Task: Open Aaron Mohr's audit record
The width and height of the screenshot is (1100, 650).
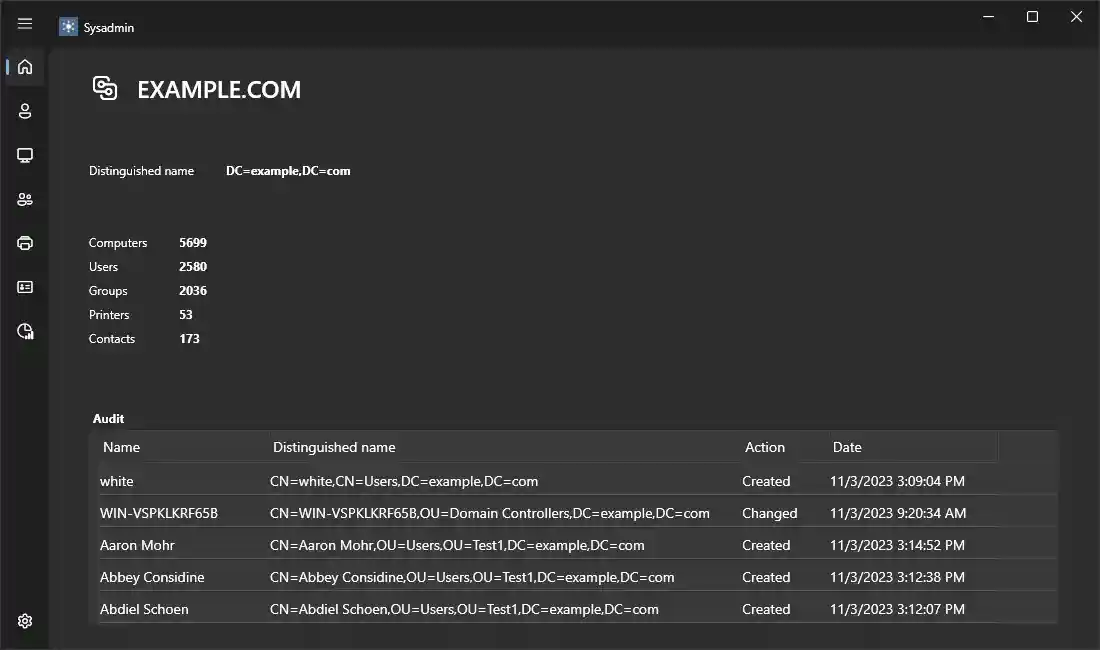Action: click(400, 545)
